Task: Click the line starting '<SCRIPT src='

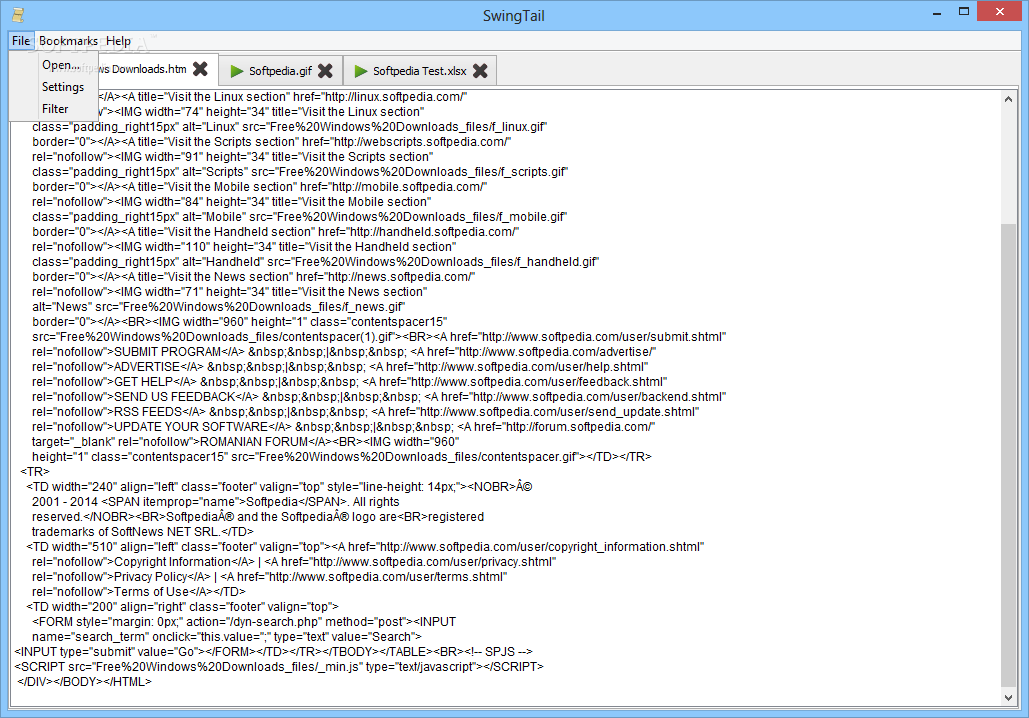Action: [x=279, y=667]
